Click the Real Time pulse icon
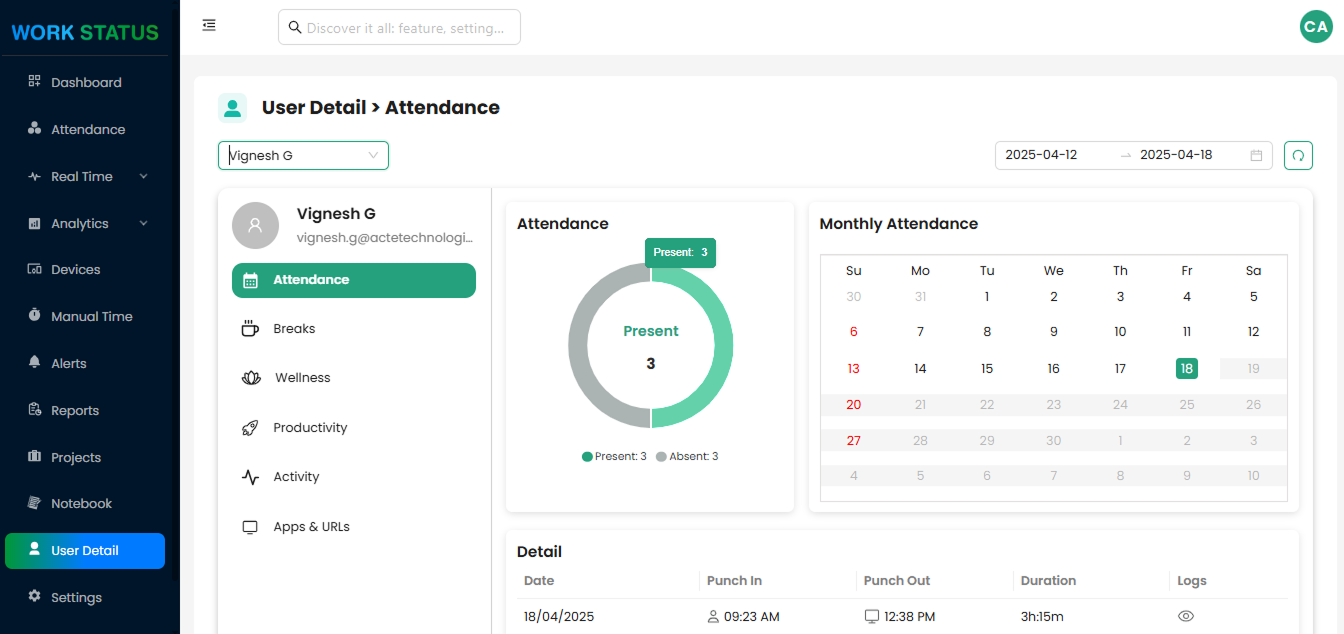Viewport: 1344px width, 634px height. point(34,176)
